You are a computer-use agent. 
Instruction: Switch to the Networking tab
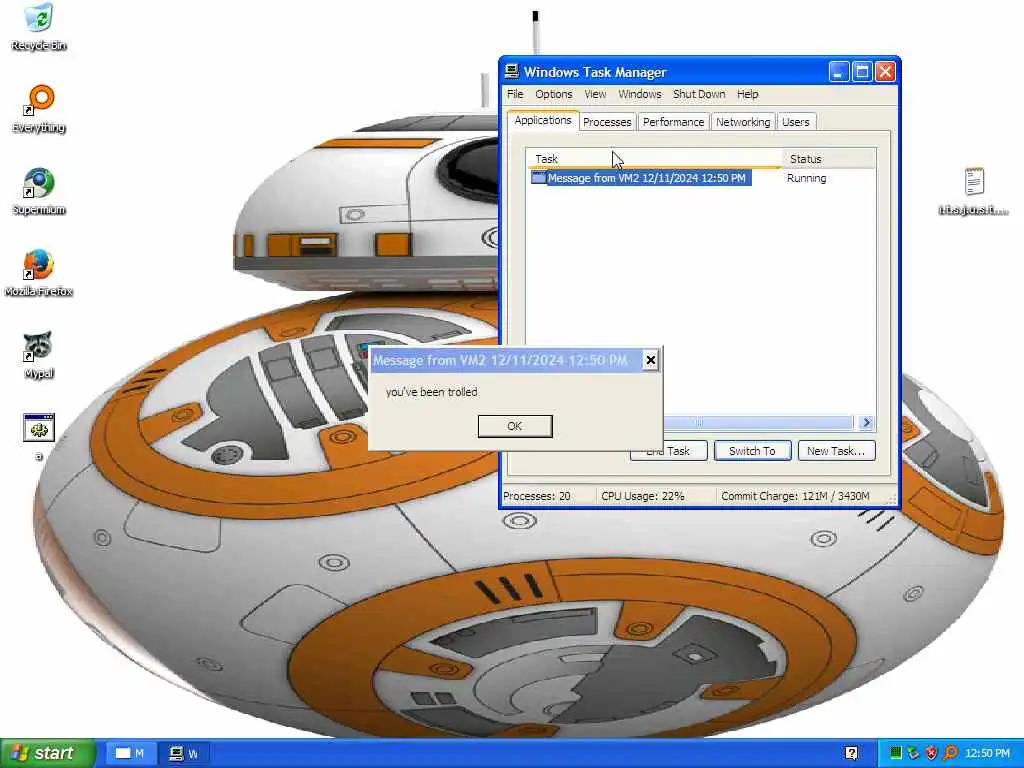click(743, 122)
